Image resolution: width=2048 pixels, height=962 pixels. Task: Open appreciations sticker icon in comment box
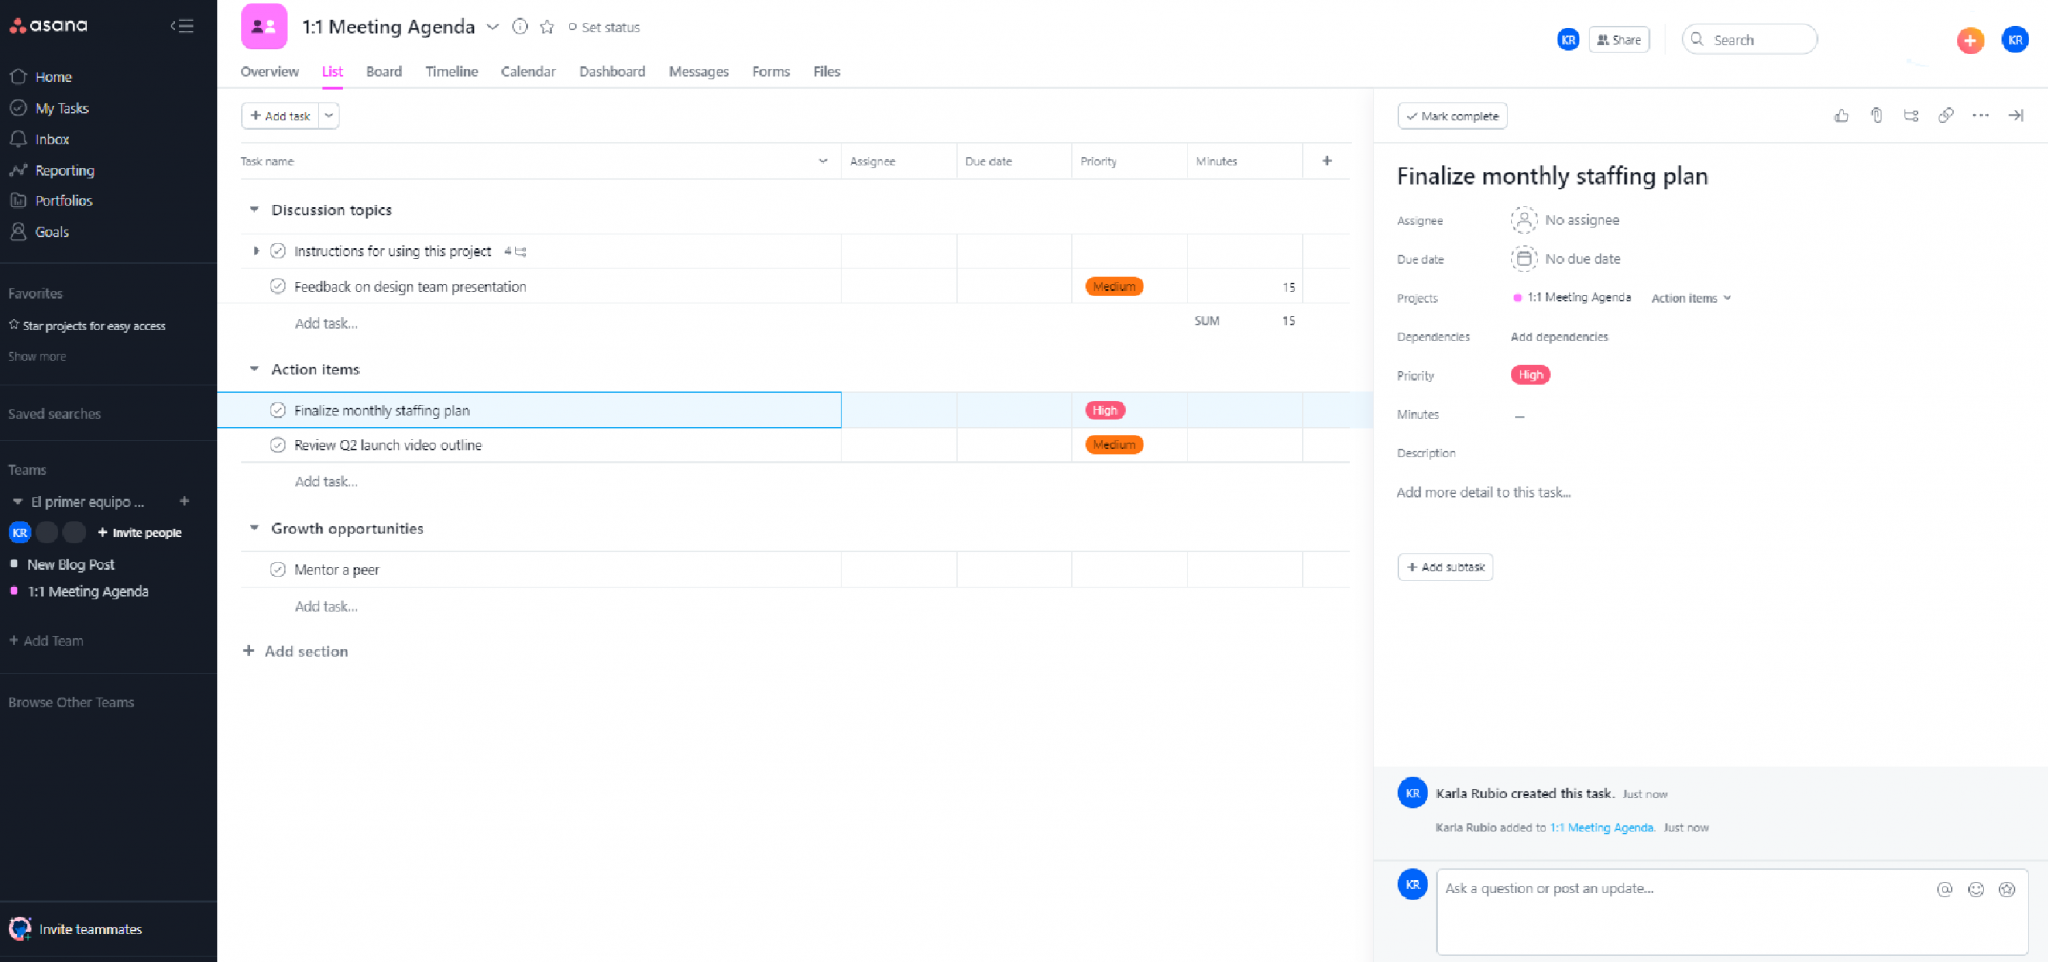pos(2006,889)
